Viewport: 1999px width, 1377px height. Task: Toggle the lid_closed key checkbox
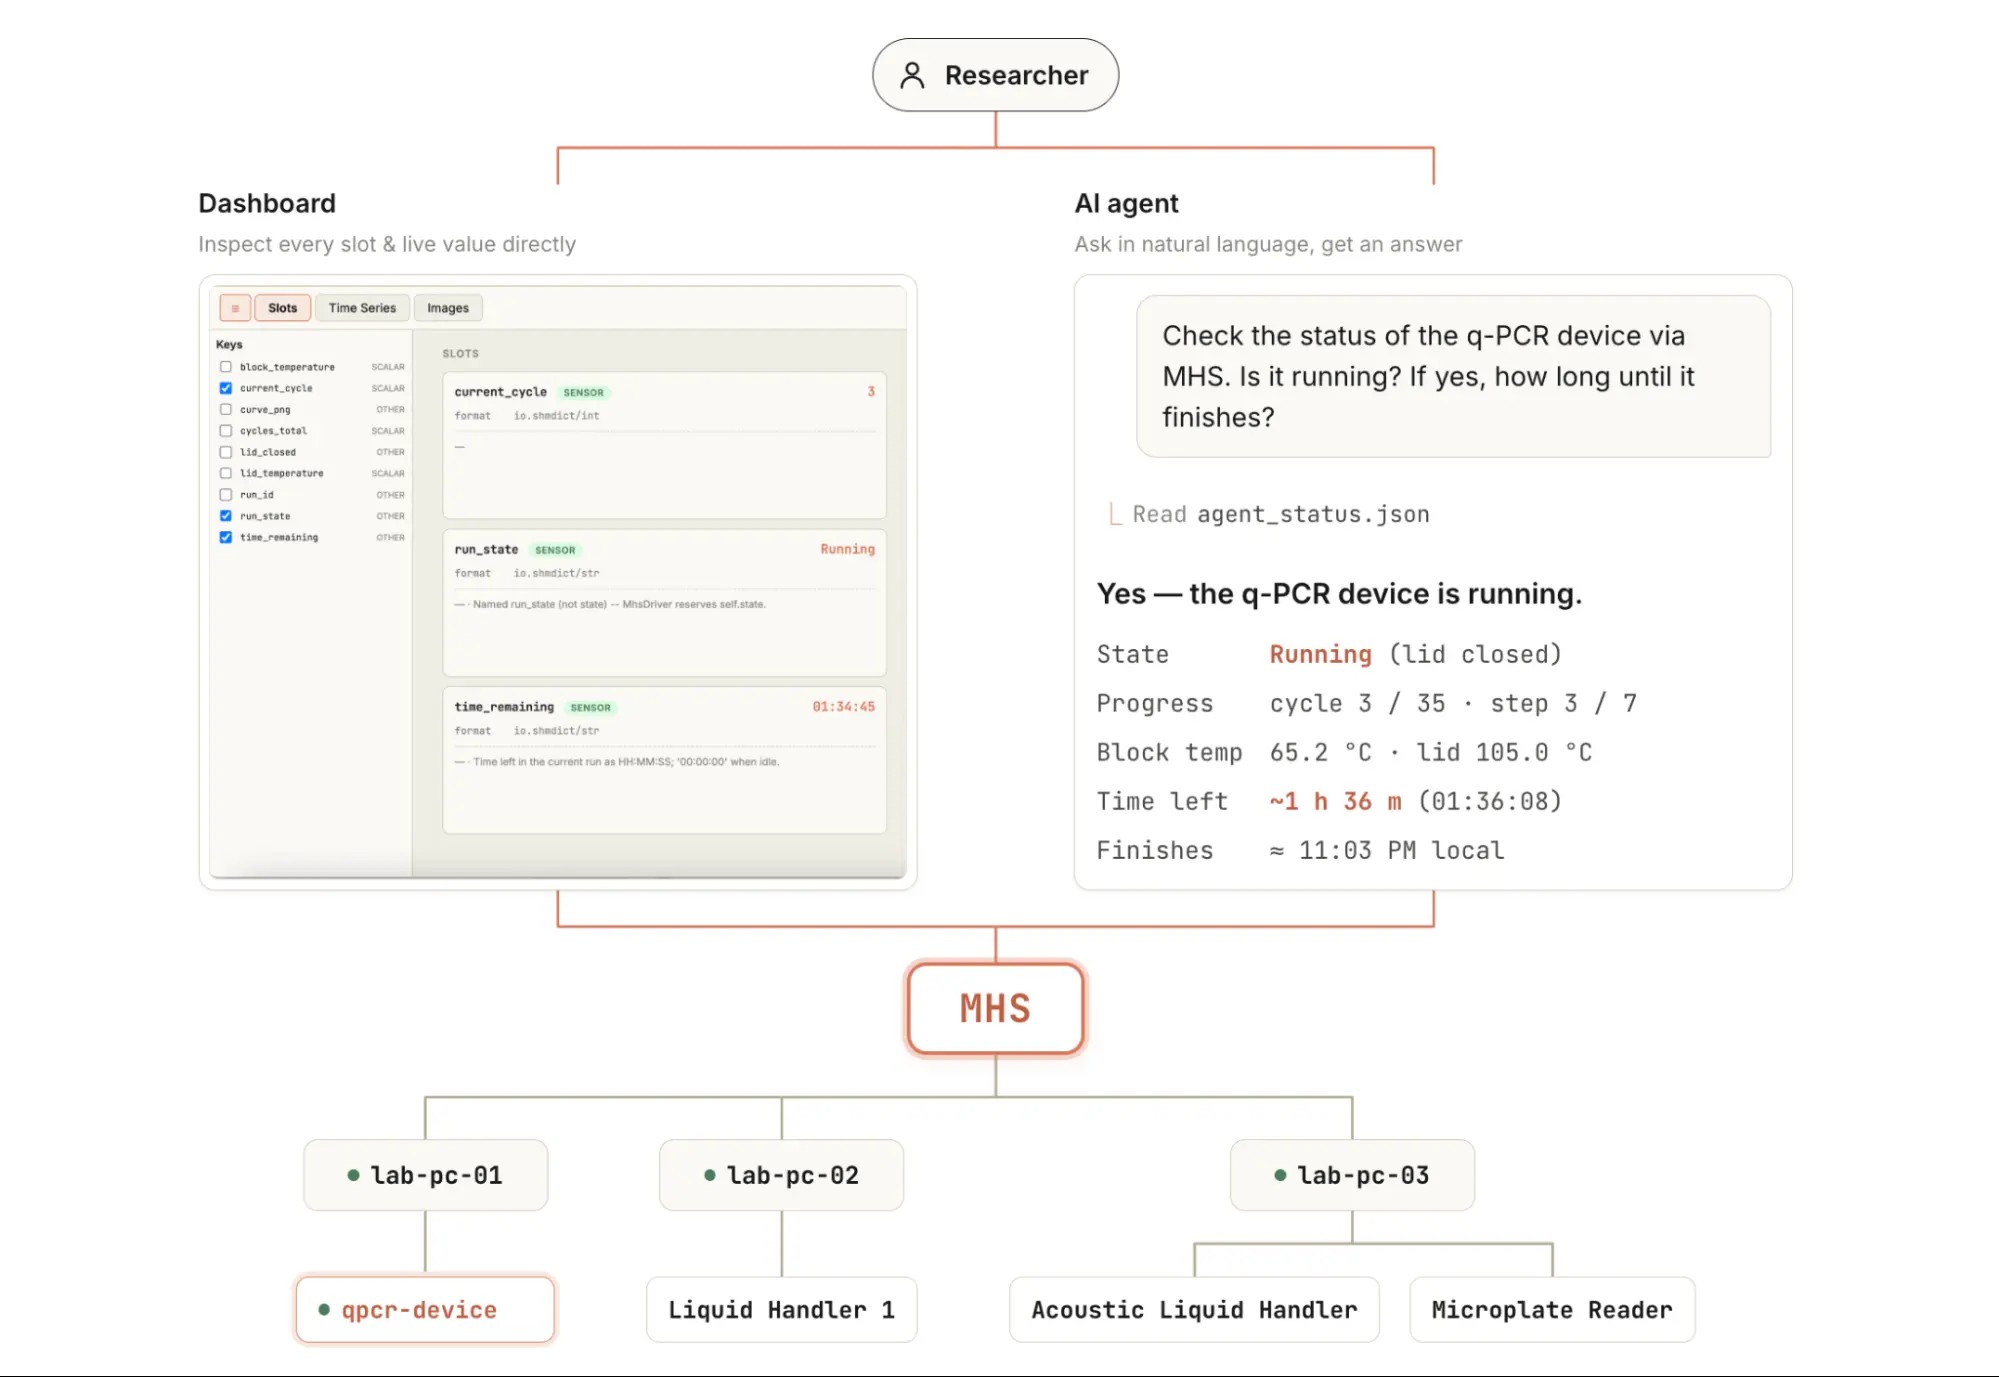click(x=226, y=452)
